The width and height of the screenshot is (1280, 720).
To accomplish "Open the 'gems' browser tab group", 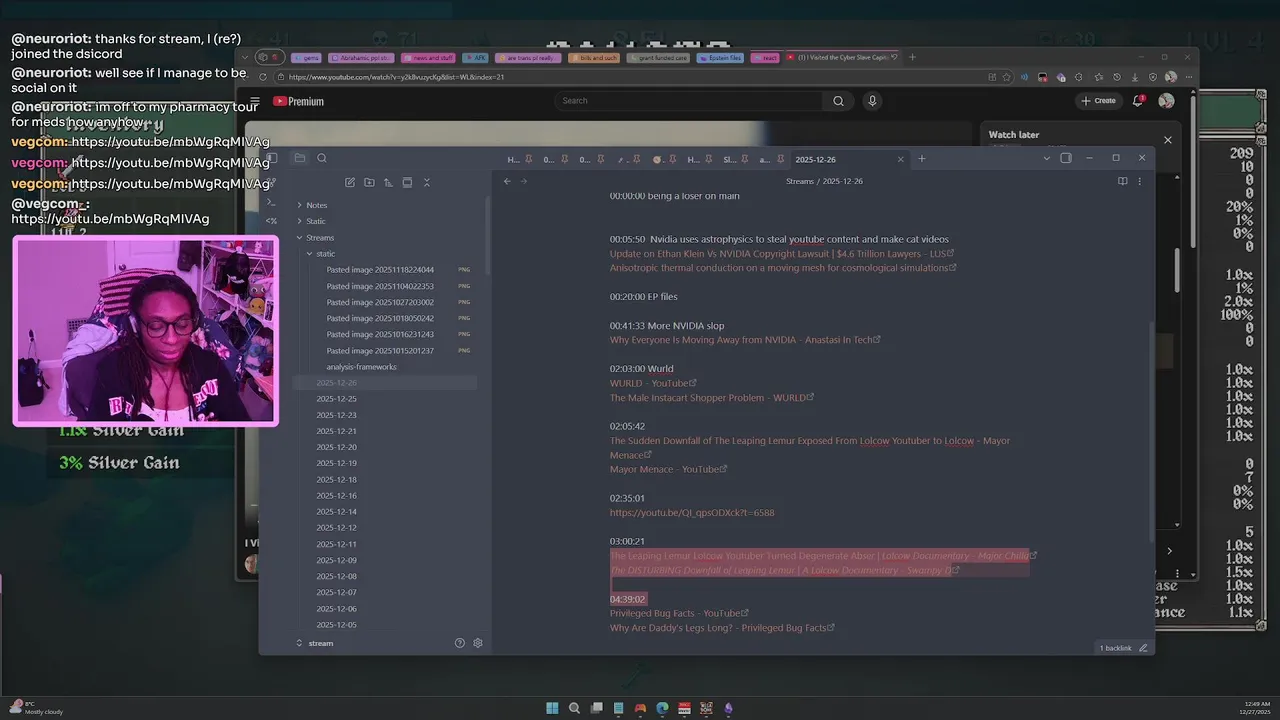I will click(x=306, y=58).
